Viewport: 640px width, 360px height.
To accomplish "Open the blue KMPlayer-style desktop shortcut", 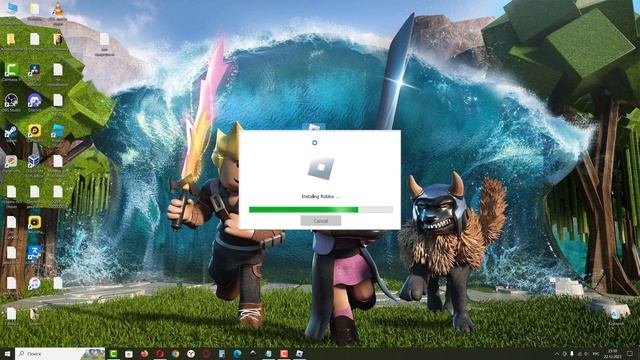I will tap(34, 252).
